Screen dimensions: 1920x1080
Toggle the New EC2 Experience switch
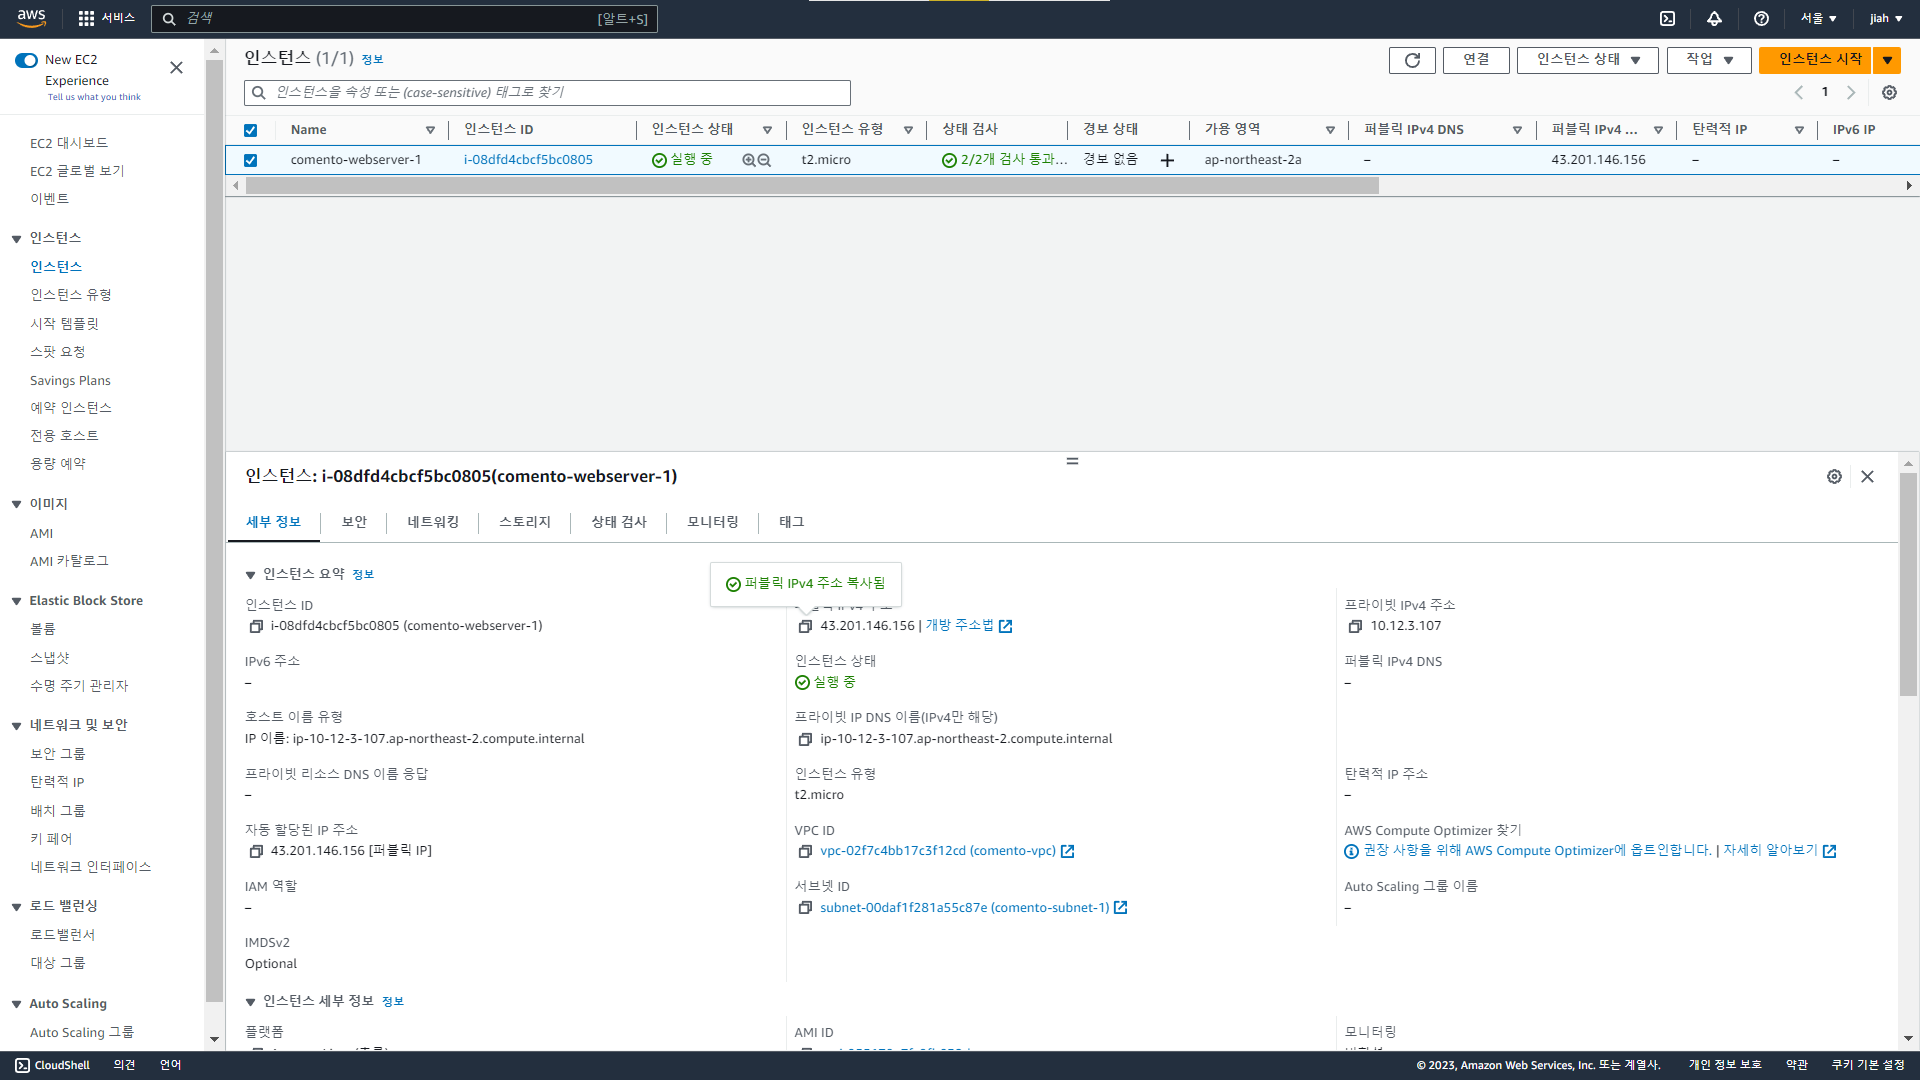pos(26,60)
